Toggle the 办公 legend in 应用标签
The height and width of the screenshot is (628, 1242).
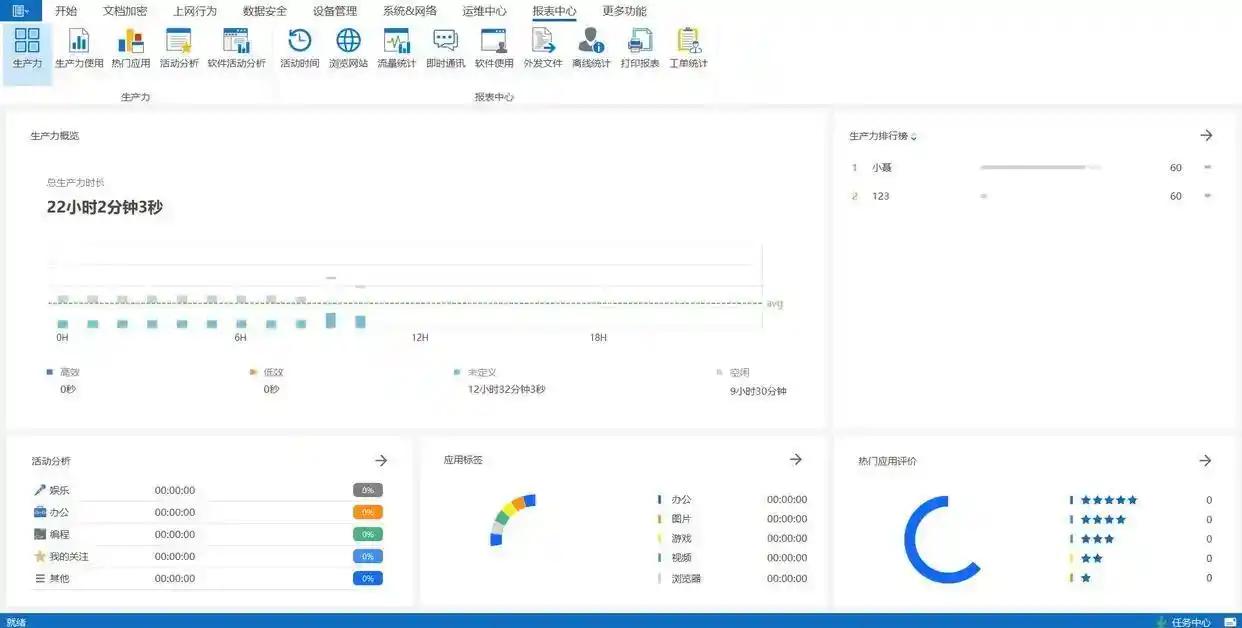tap(674, 499)
